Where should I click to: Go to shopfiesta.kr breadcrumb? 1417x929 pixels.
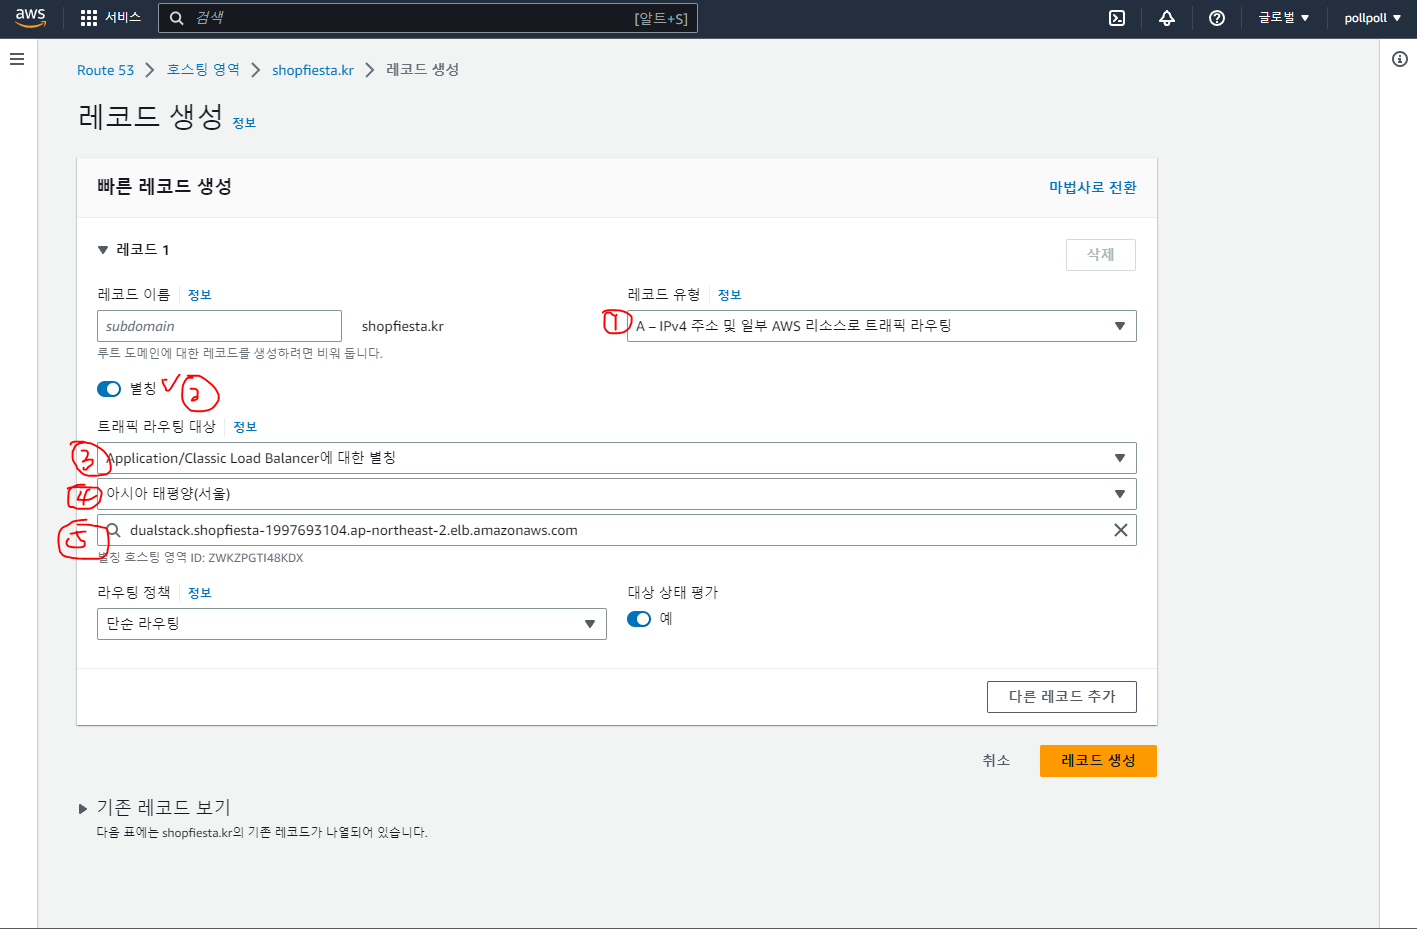pyautogui.click(x=313, y=70)
